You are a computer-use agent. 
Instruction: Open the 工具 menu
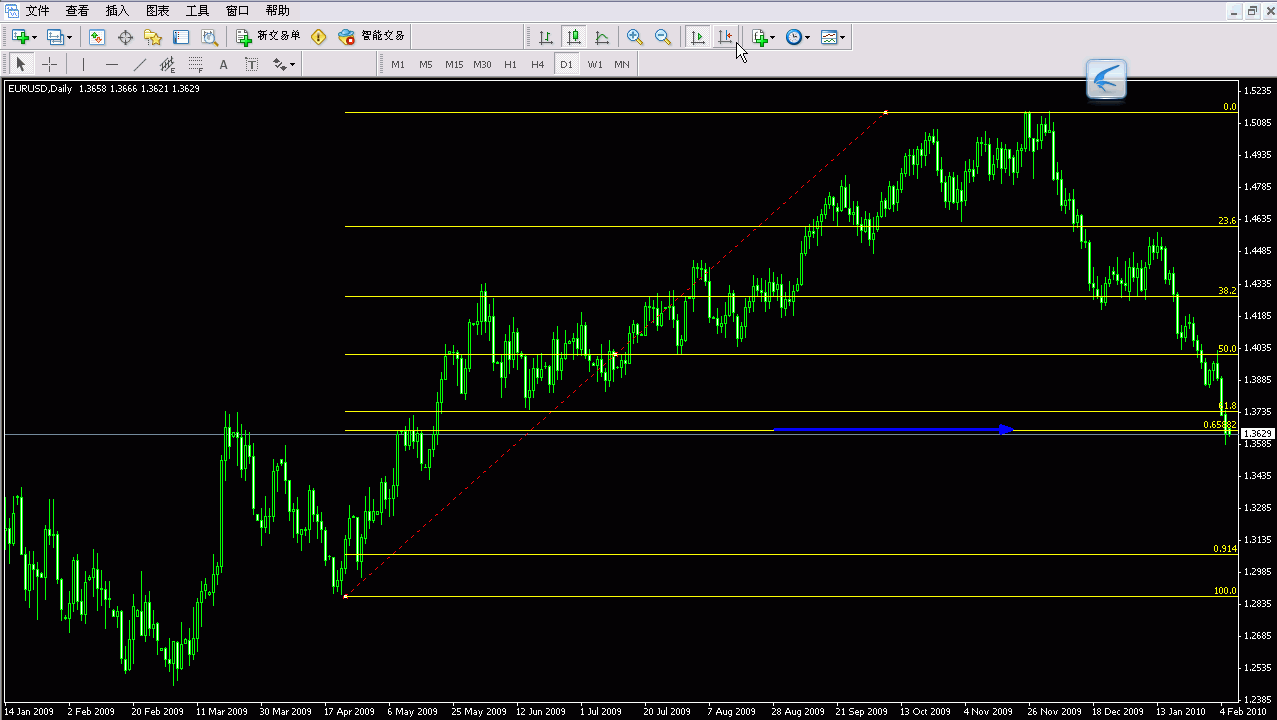[198, 11]
